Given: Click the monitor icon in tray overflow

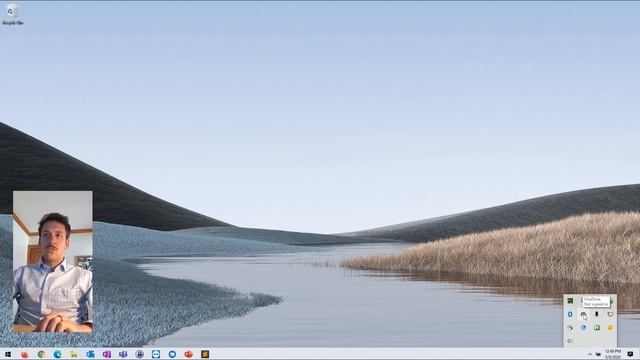Looking at the screenshot, I should click(x=610, y=314).
